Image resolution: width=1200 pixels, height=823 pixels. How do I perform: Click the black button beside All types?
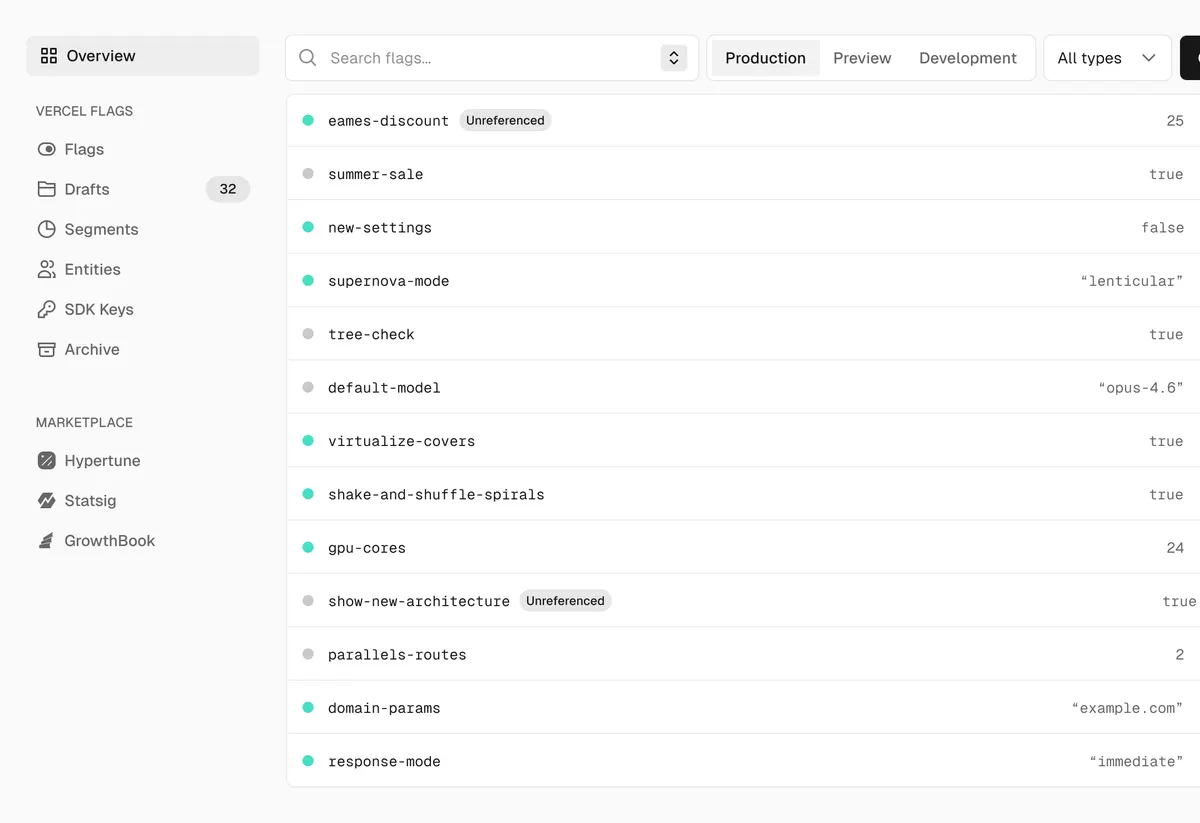coord(1190,58)
